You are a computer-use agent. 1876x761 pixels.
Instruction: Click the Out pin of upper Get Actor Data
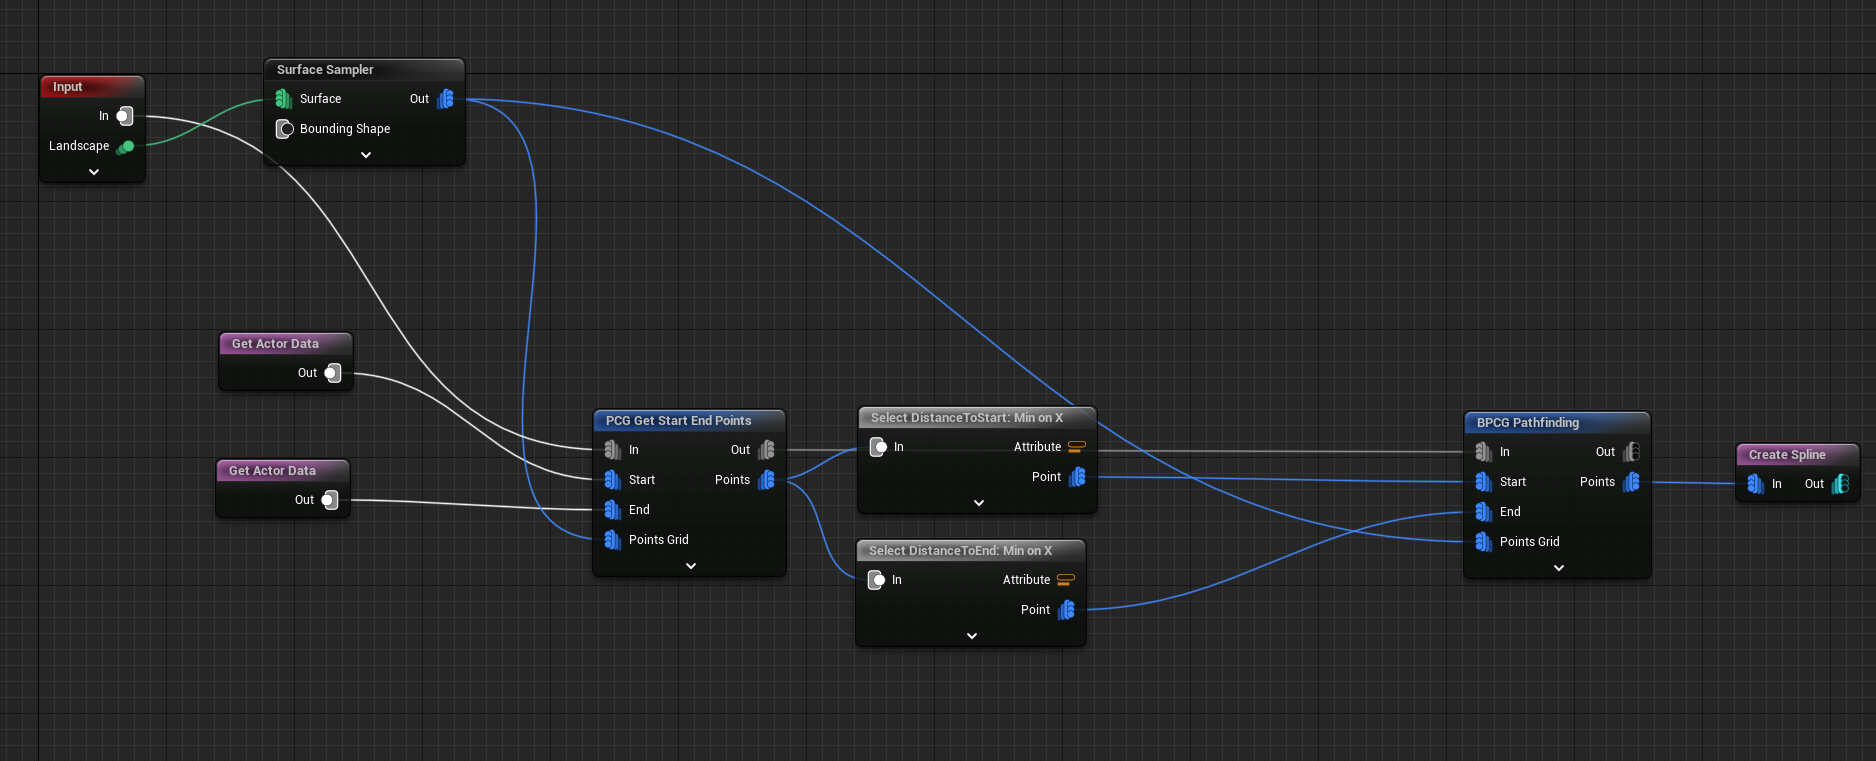(333, 373)
